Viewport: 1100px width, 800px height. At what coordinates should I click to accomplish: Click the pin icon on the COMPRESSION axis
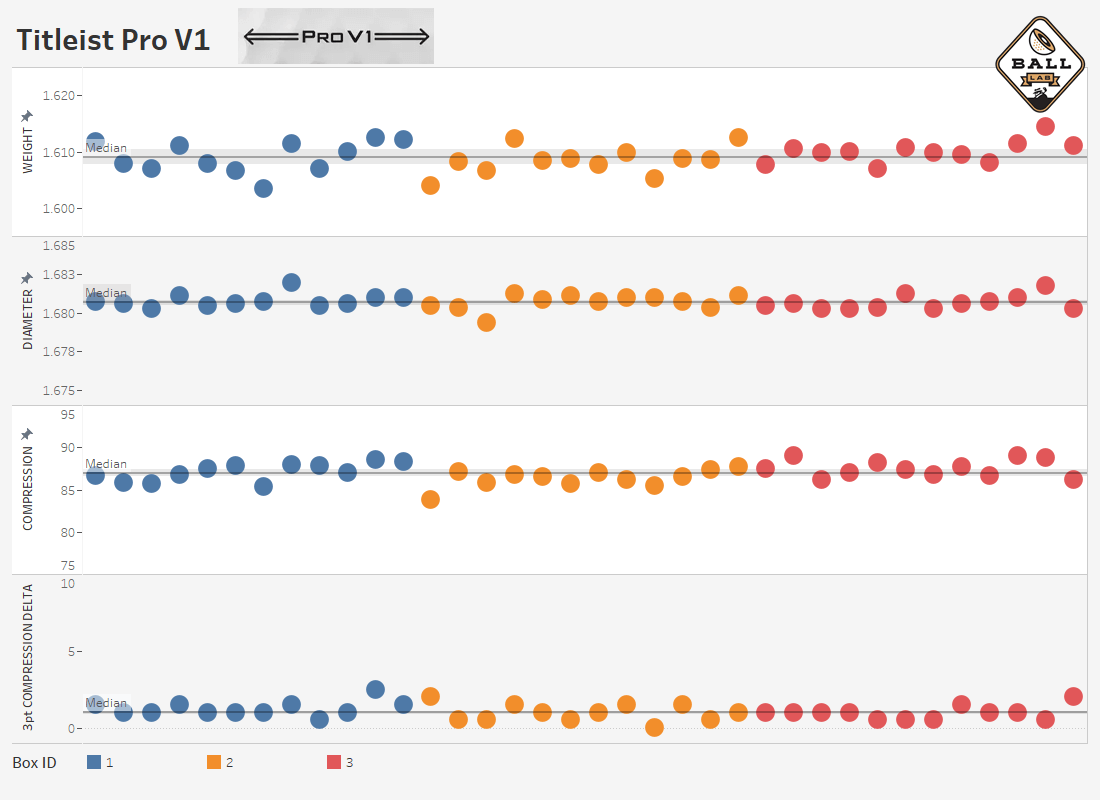coord(27,433)
